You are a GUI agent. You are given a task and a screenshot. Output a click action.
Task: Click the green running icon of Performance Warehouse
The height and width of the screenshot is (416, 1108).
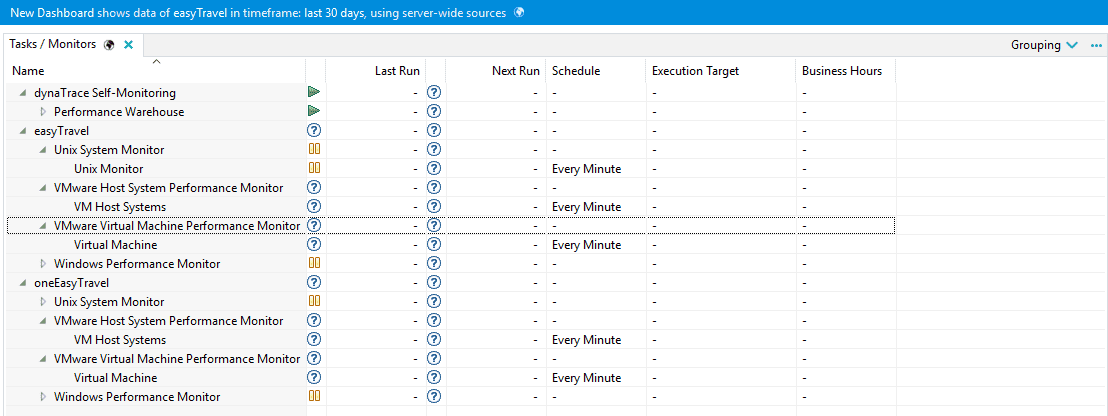pos(314,111)
